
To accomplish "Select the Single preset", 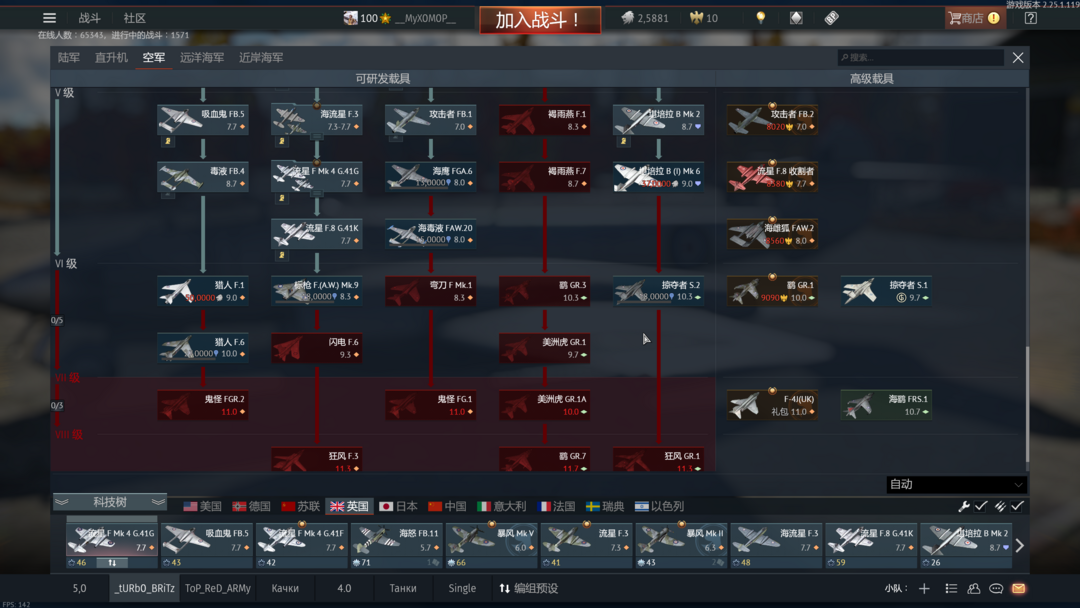I will coord(462,588).
